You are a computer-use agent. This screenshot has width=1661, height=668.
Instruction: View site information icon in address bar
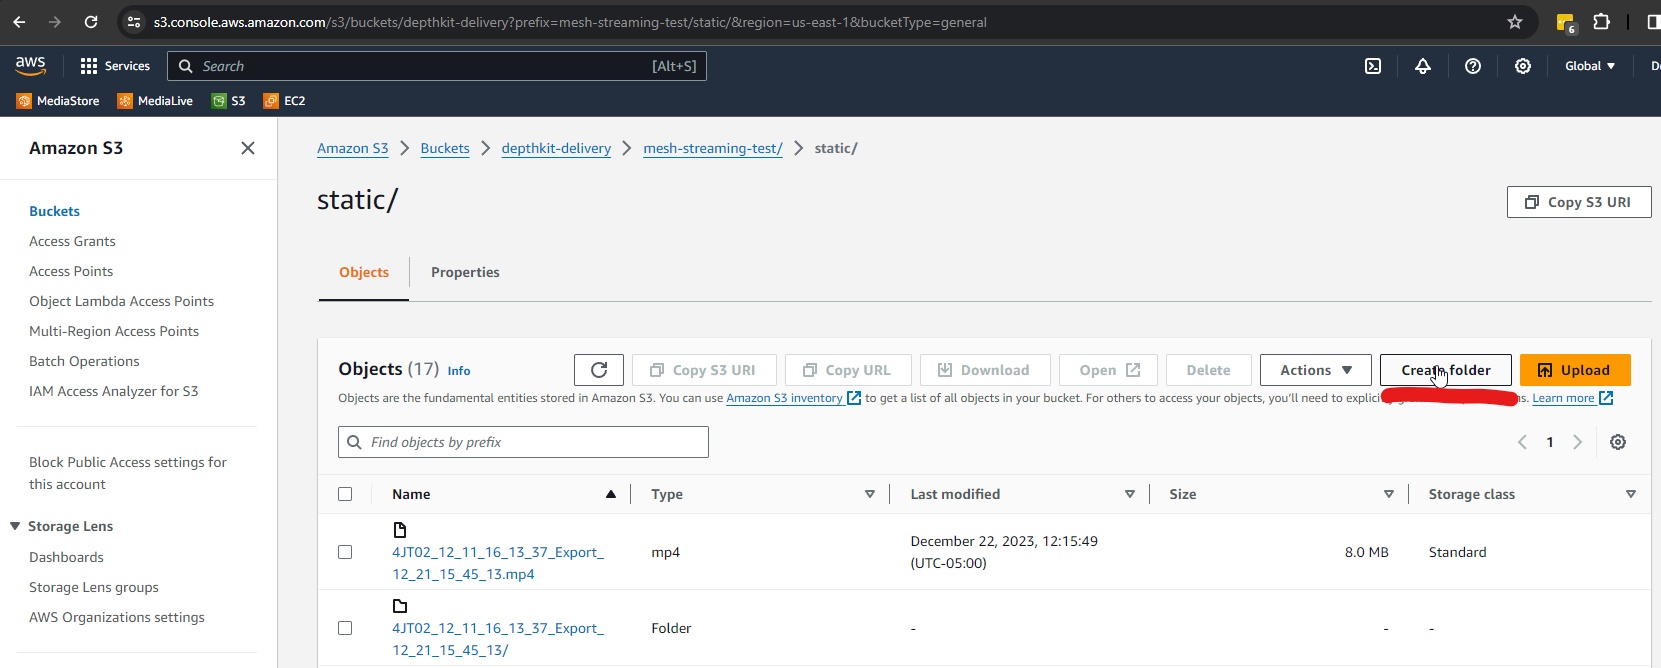(x=134, y=22)
